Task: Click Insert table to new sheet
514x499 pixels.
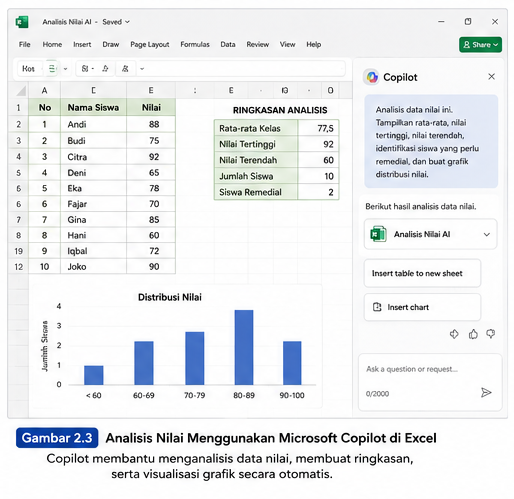Action: click(x=422, y=273)
